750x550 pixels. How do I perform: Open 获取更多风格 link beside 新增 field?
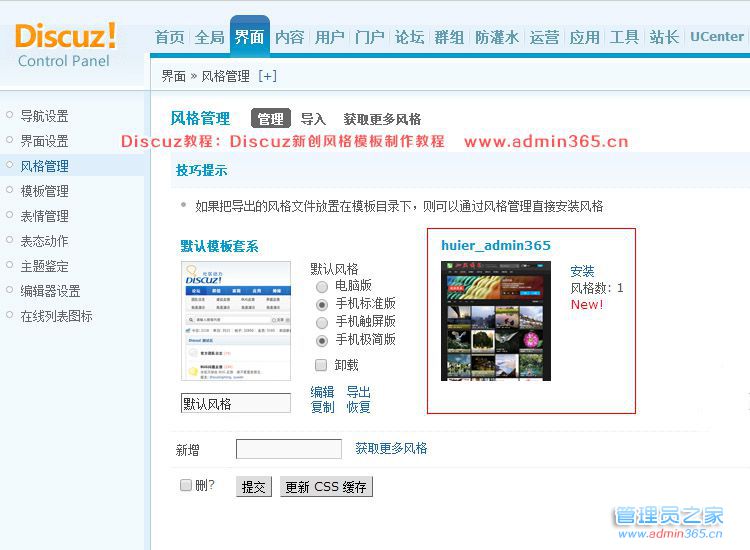coord(391,448)
